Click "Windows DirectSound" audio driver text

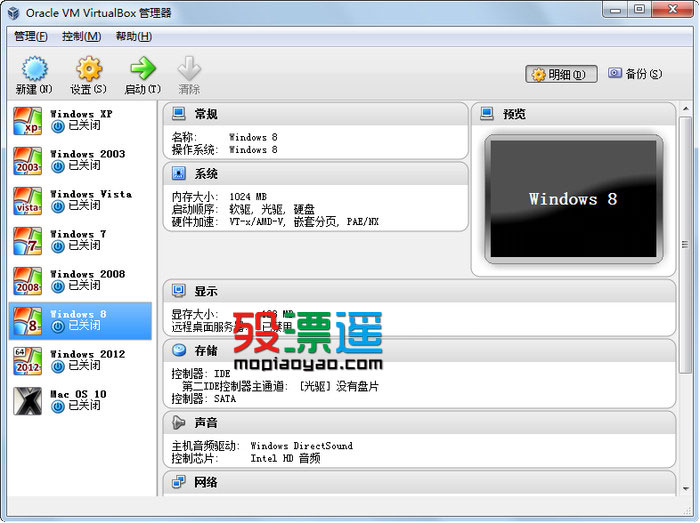[x=301, y=446]
